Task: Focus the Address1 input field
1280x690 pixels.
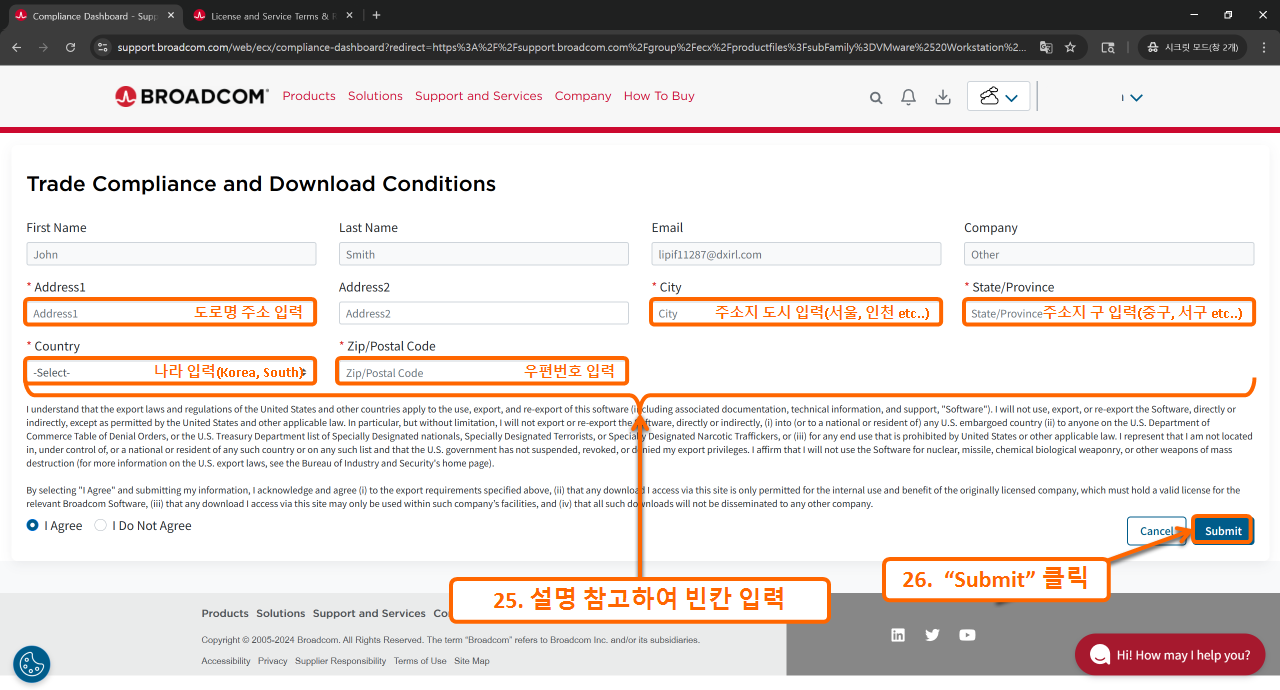Action: click(x=171, y=313)
